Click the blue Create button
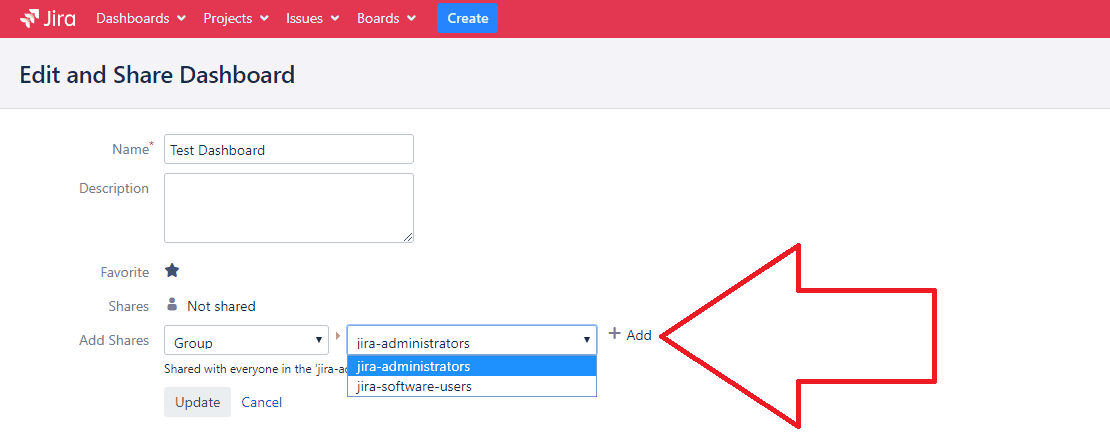Screen dimensions: 1110x438 pyautogui.click(x=467, y=18)
